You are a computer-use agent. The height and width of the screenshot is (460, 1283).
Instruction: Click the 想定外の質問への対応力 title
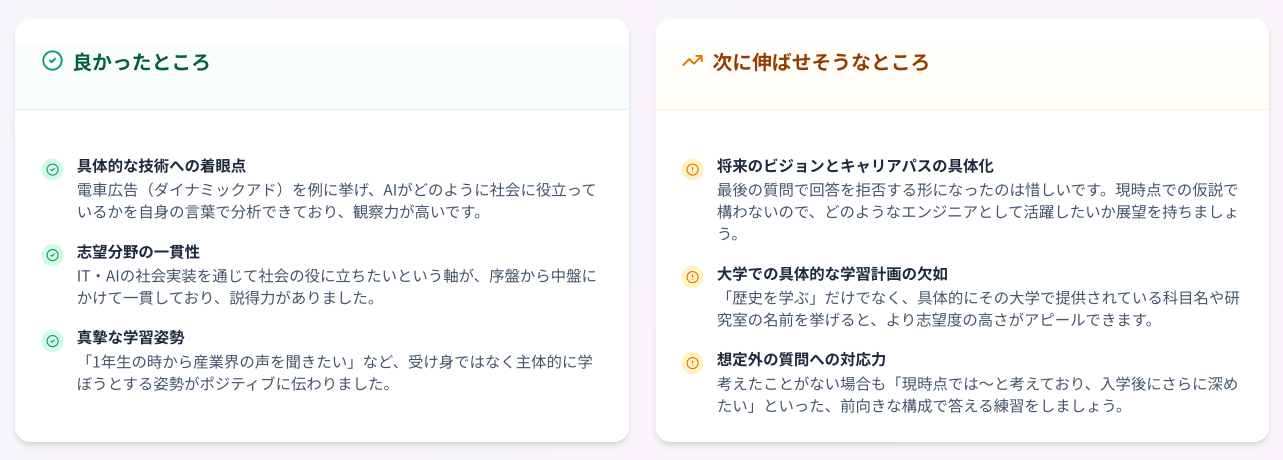coord(801,360)
